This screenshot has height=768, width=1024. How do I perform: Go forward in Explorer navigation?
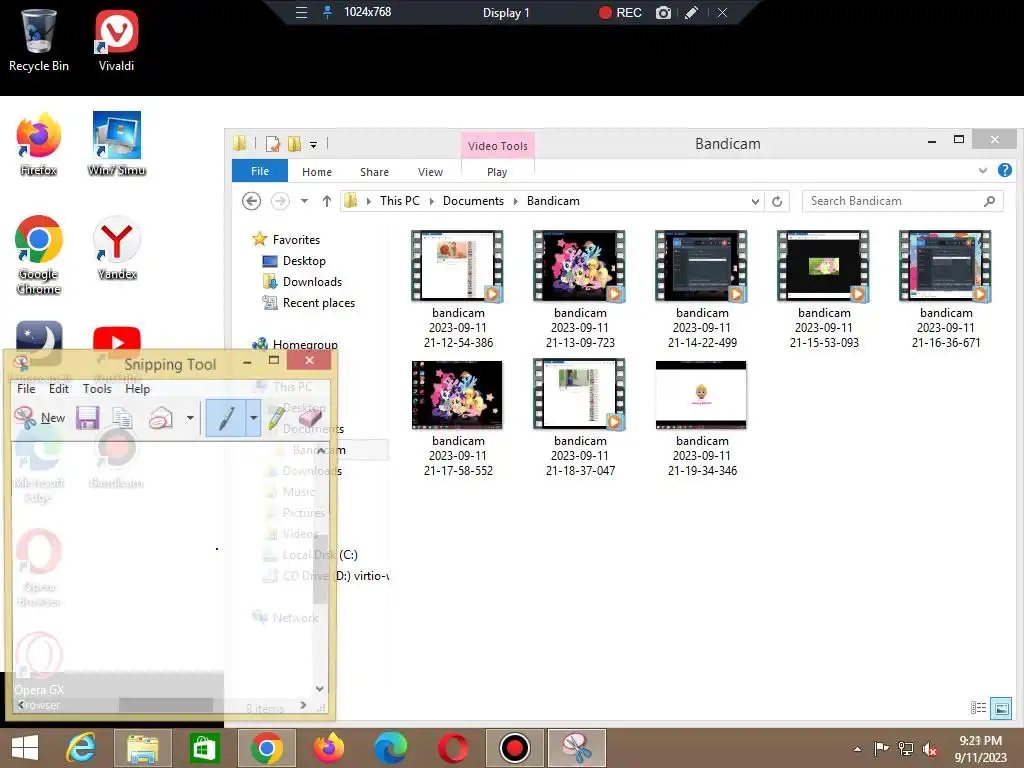(x=280, y=201)
